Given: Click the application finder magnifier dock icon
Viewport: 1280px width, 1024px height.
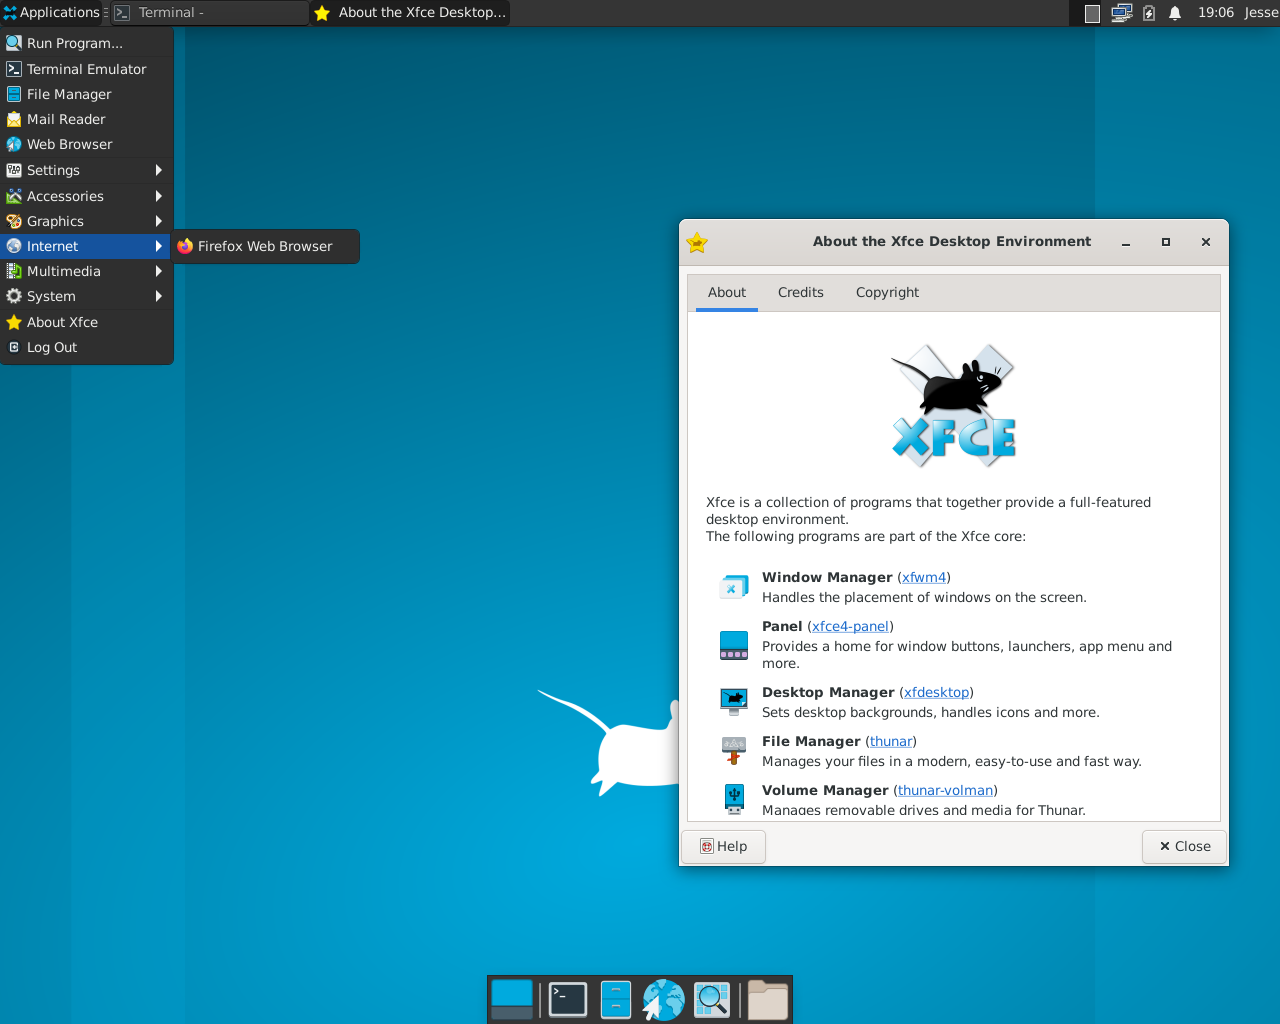Looking at the screenshot, I should (x=712, y=999).
